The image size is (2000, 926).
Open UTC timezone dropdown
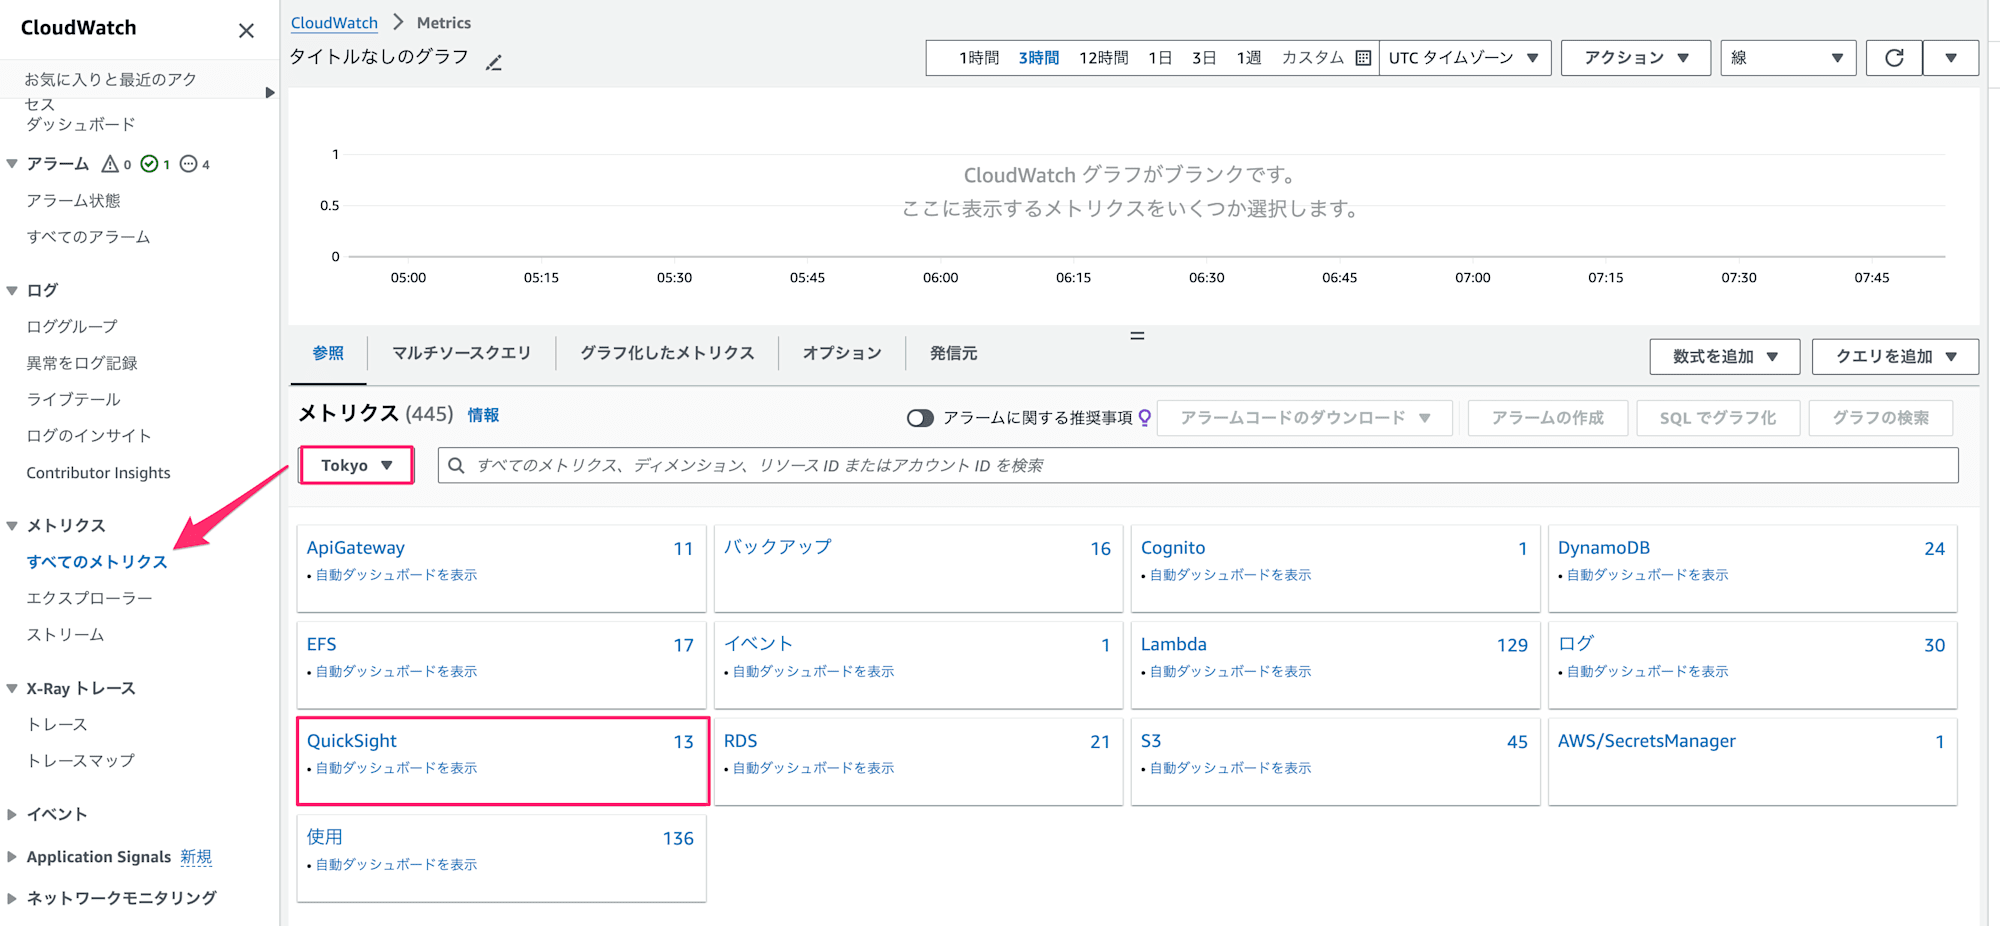(1464, 58)
